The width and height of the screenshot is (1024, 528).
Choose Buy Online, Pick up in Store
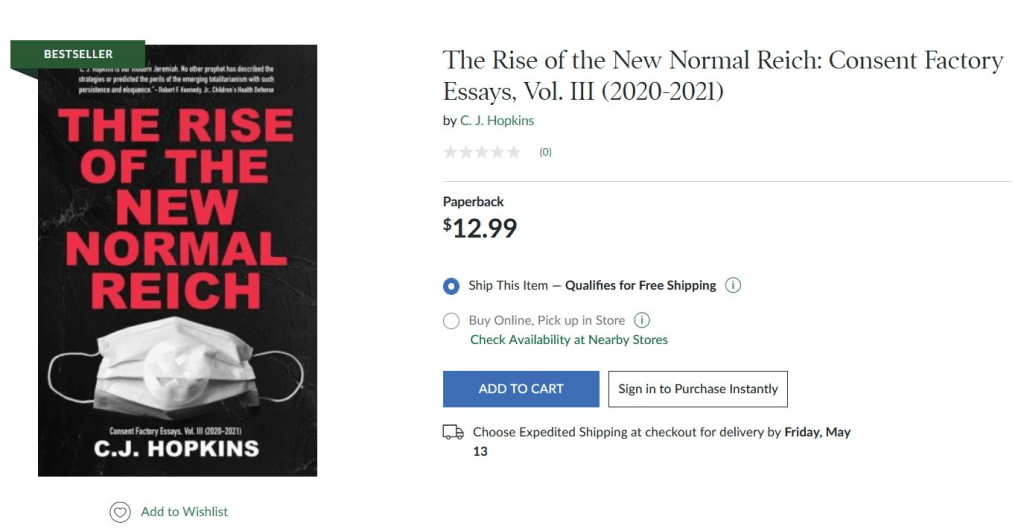[451, 321]
